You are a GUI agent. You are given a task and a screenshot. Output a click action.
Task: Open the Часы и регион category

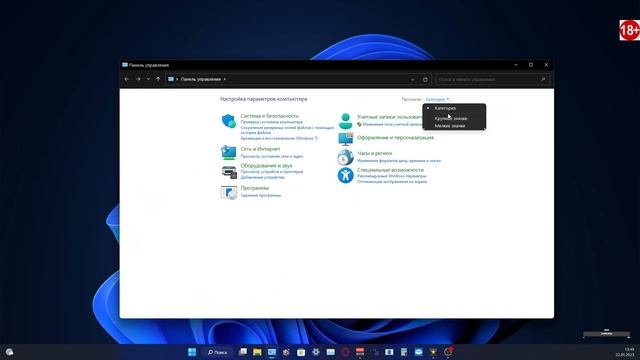(374, 153)
